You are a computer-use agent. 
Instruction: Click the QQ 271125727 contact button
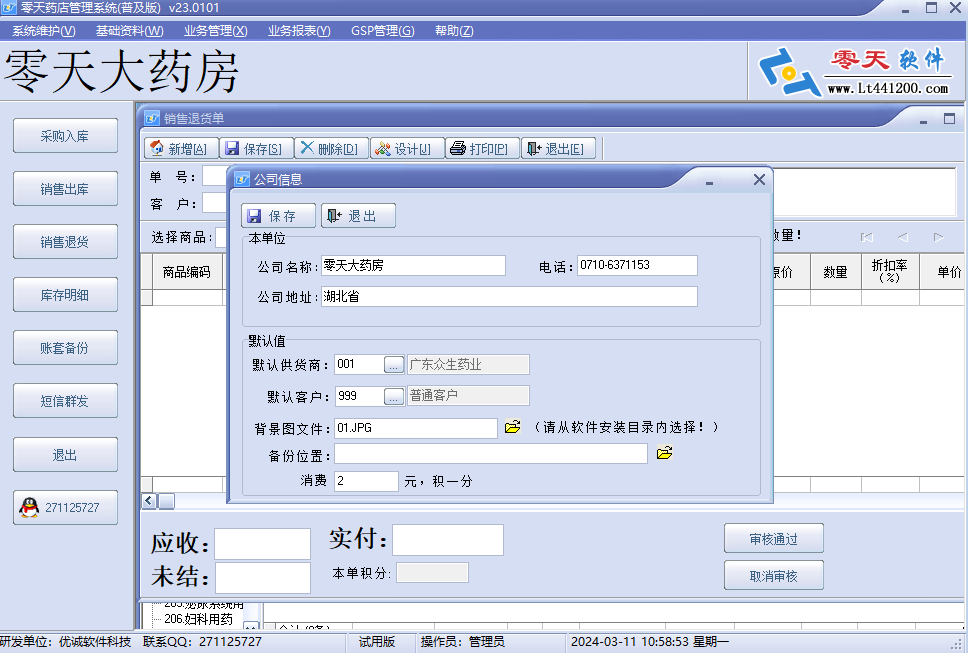pos(65,507)
